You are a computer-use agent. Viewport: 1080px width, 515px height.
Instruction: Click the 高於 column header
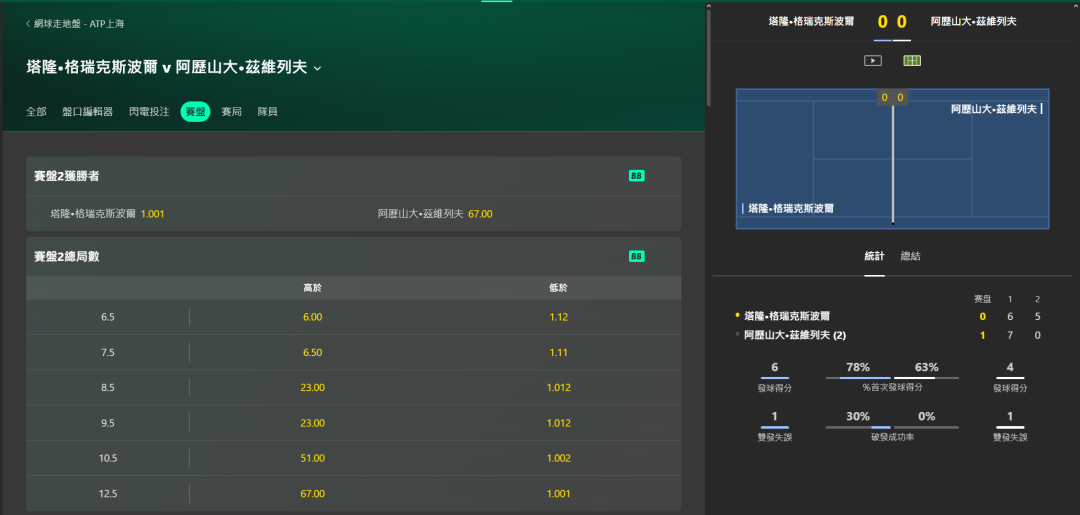(313, 288)
